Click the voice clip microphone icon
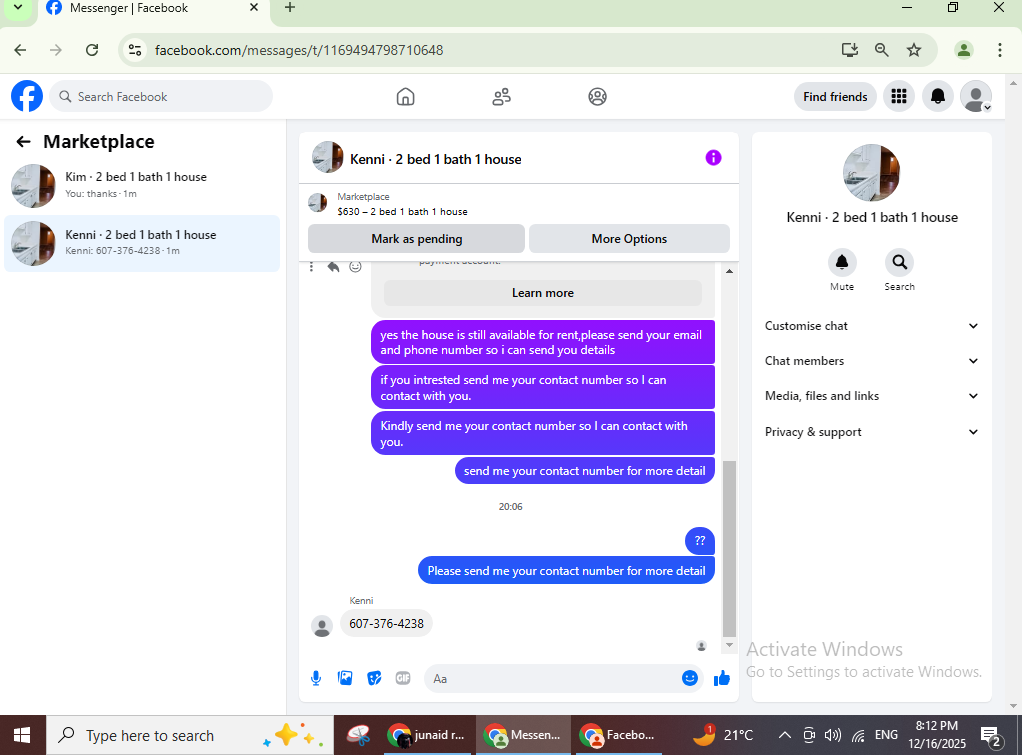The image size is (1022, 755). point(316,678)
